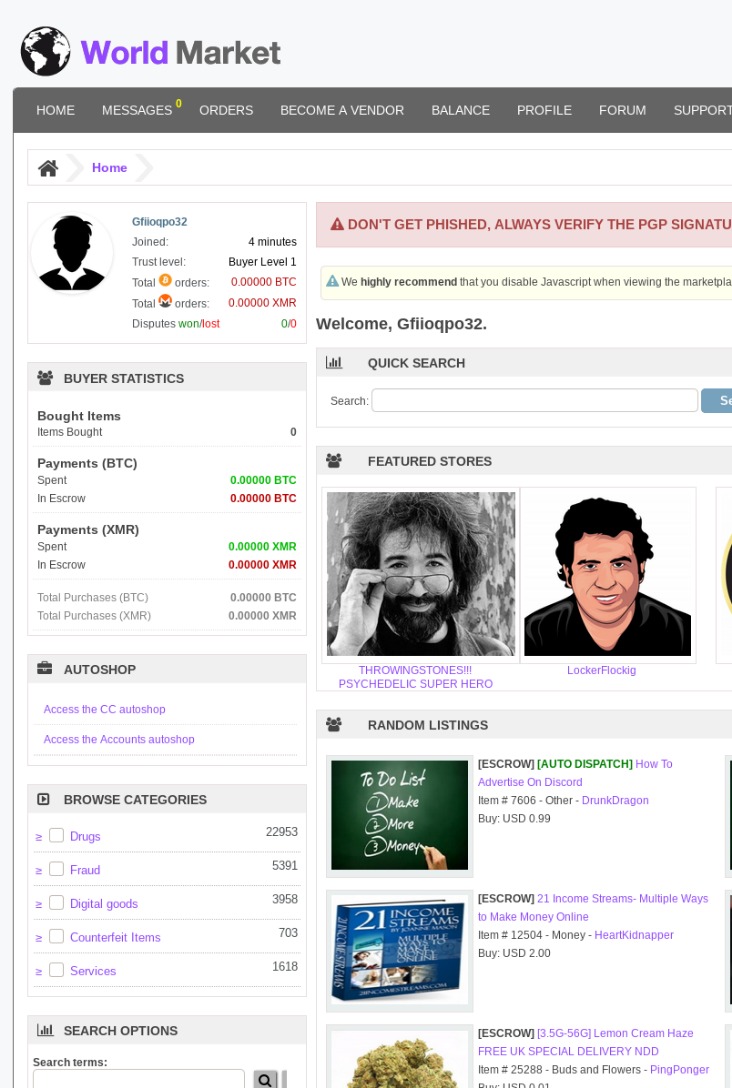Viewport: 732px width, 1088px height.
Task: Click the bar chart icon beside SEARCH OPTIONS
Action: 45,1030
